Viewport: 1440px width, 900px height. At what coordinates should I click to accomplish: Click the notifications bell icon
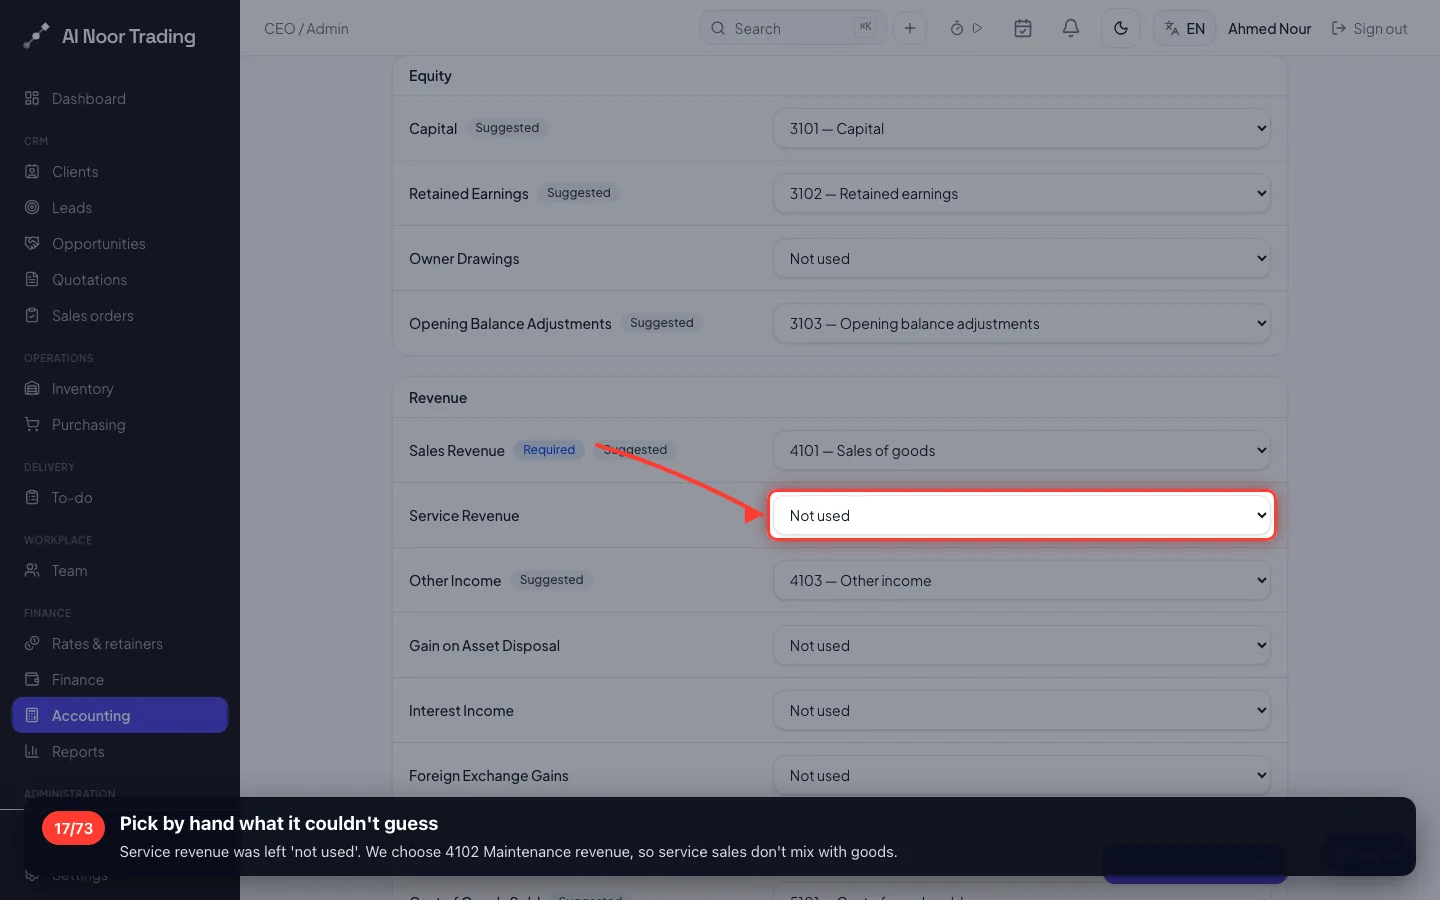pyautogui.click(x=1070, y=28)
